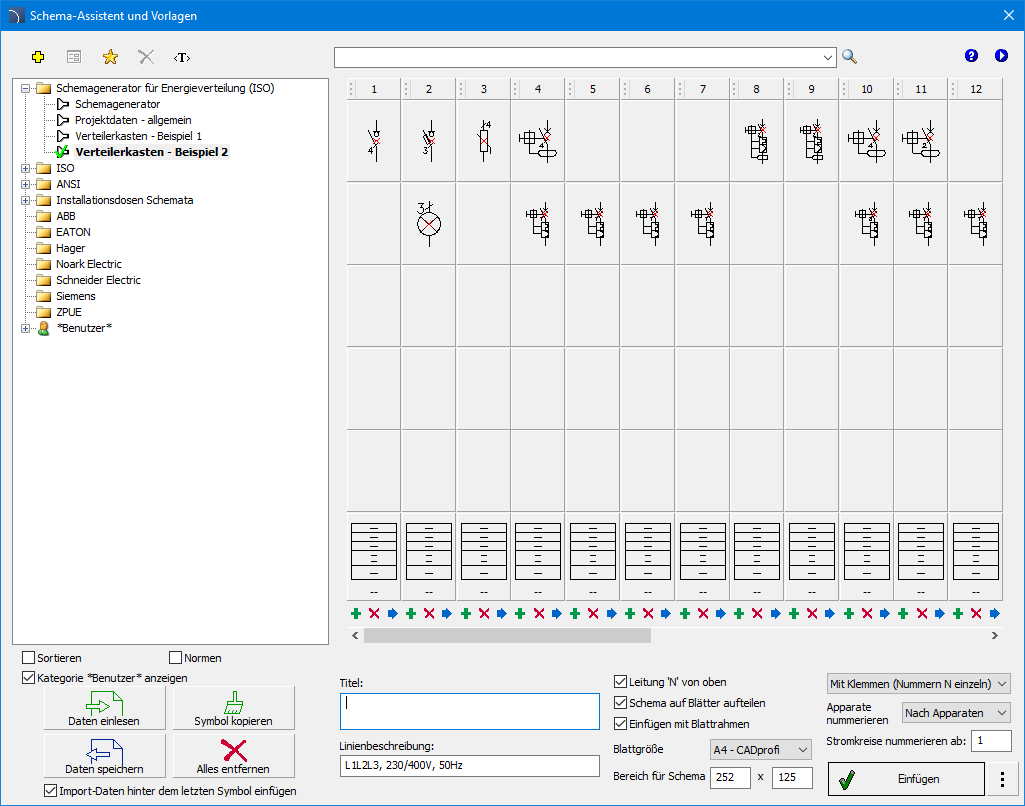The image size is (1025, 806).
Task: Expand the ANSI folder tree node
Action: click(26, 184)
